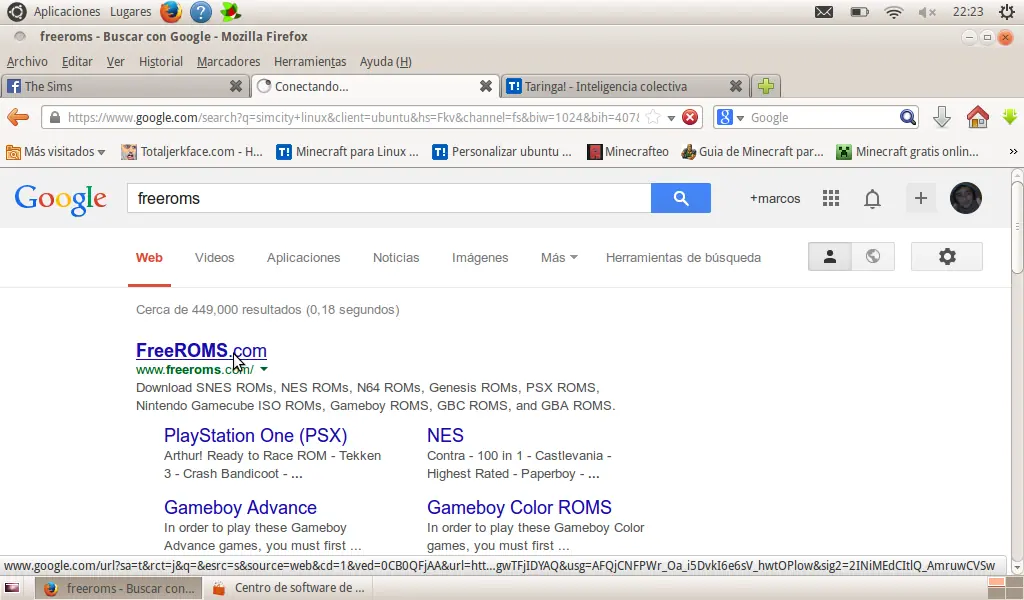The height and width of the screenshot is (600, 1024).
Task: Open the Archivo menu
Action: (27, 61)
